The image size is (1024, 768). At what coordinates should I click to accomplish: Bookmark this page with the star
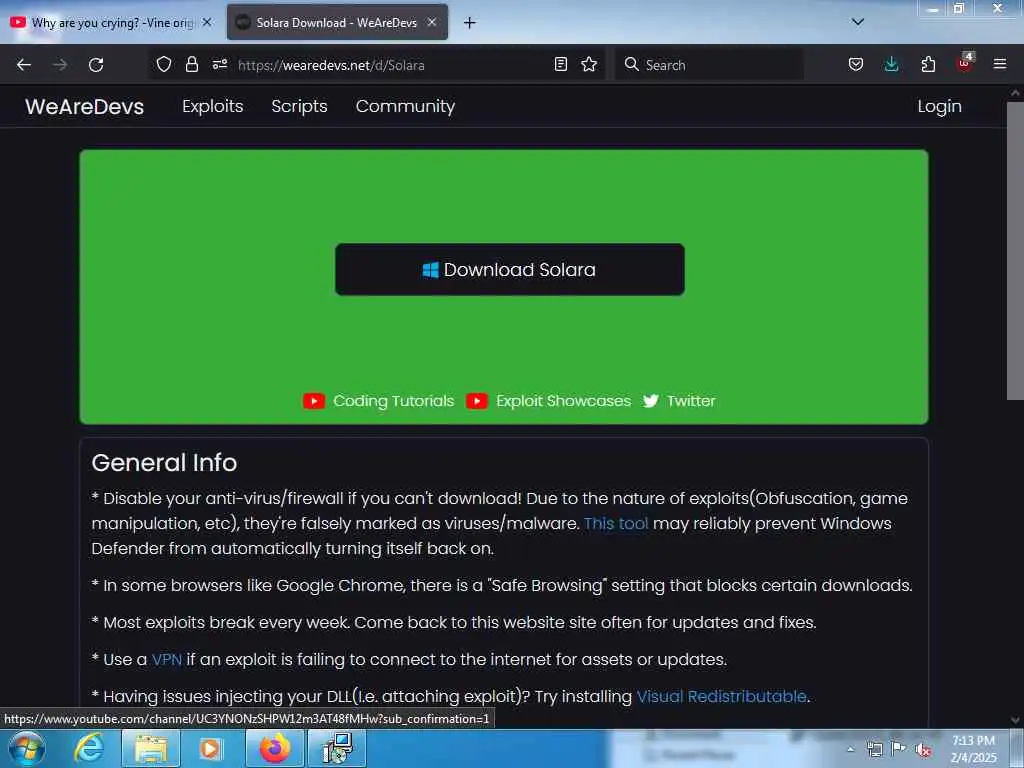589,65
